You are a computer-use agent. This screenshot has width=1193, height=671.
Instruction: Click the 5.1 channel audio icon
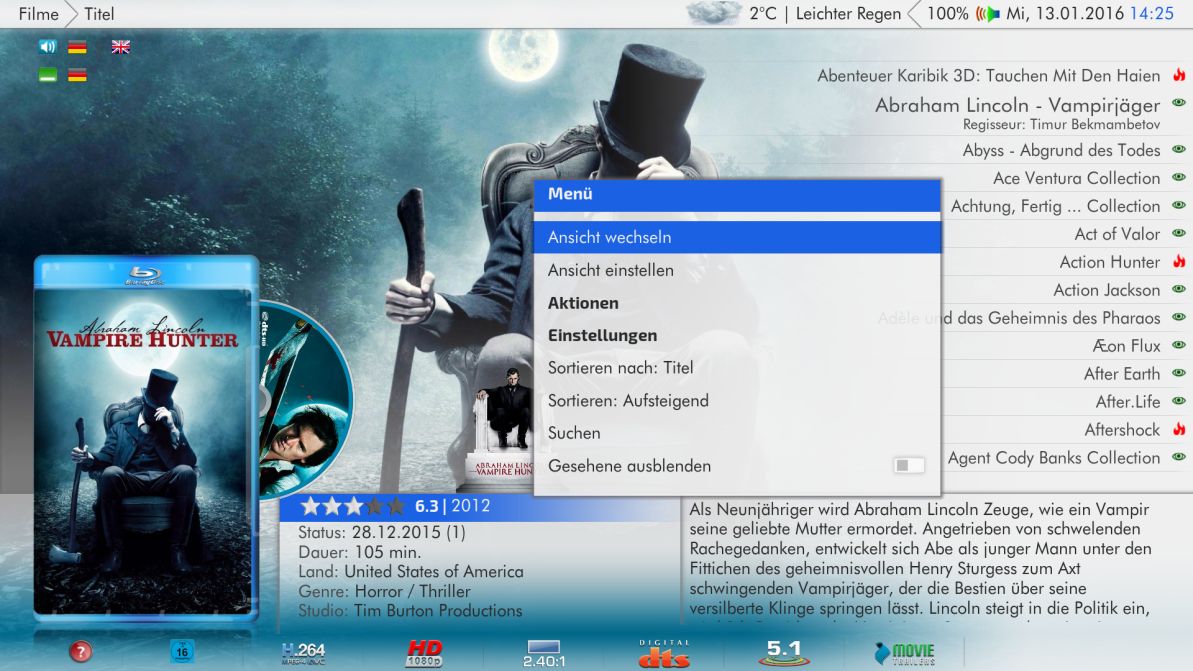(x=784, y=653)
